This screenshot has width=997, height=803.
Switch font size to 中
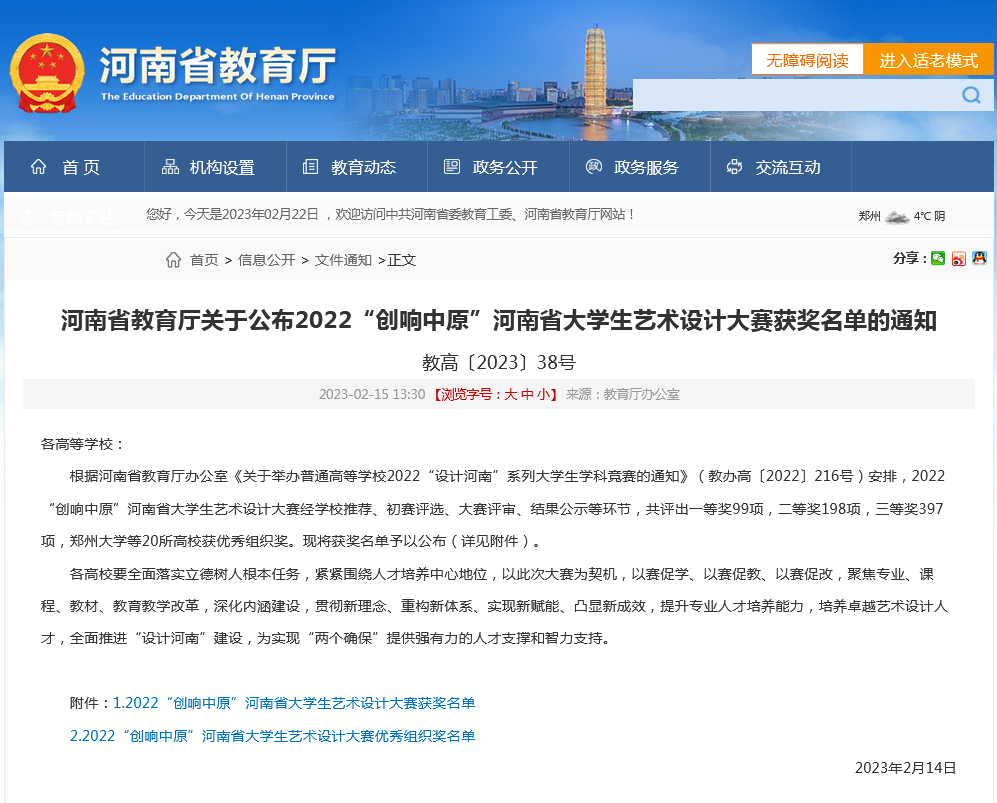click(527, 394)
